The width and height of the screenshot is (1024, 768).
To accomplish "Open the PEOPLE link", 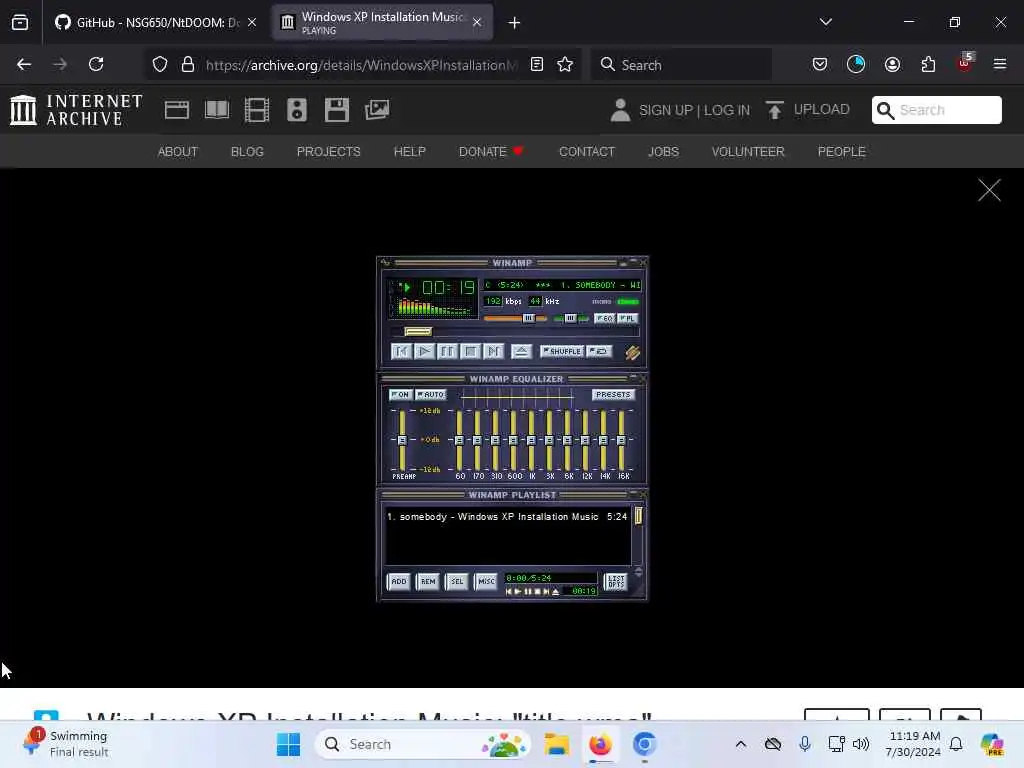I will coord(841,152).
